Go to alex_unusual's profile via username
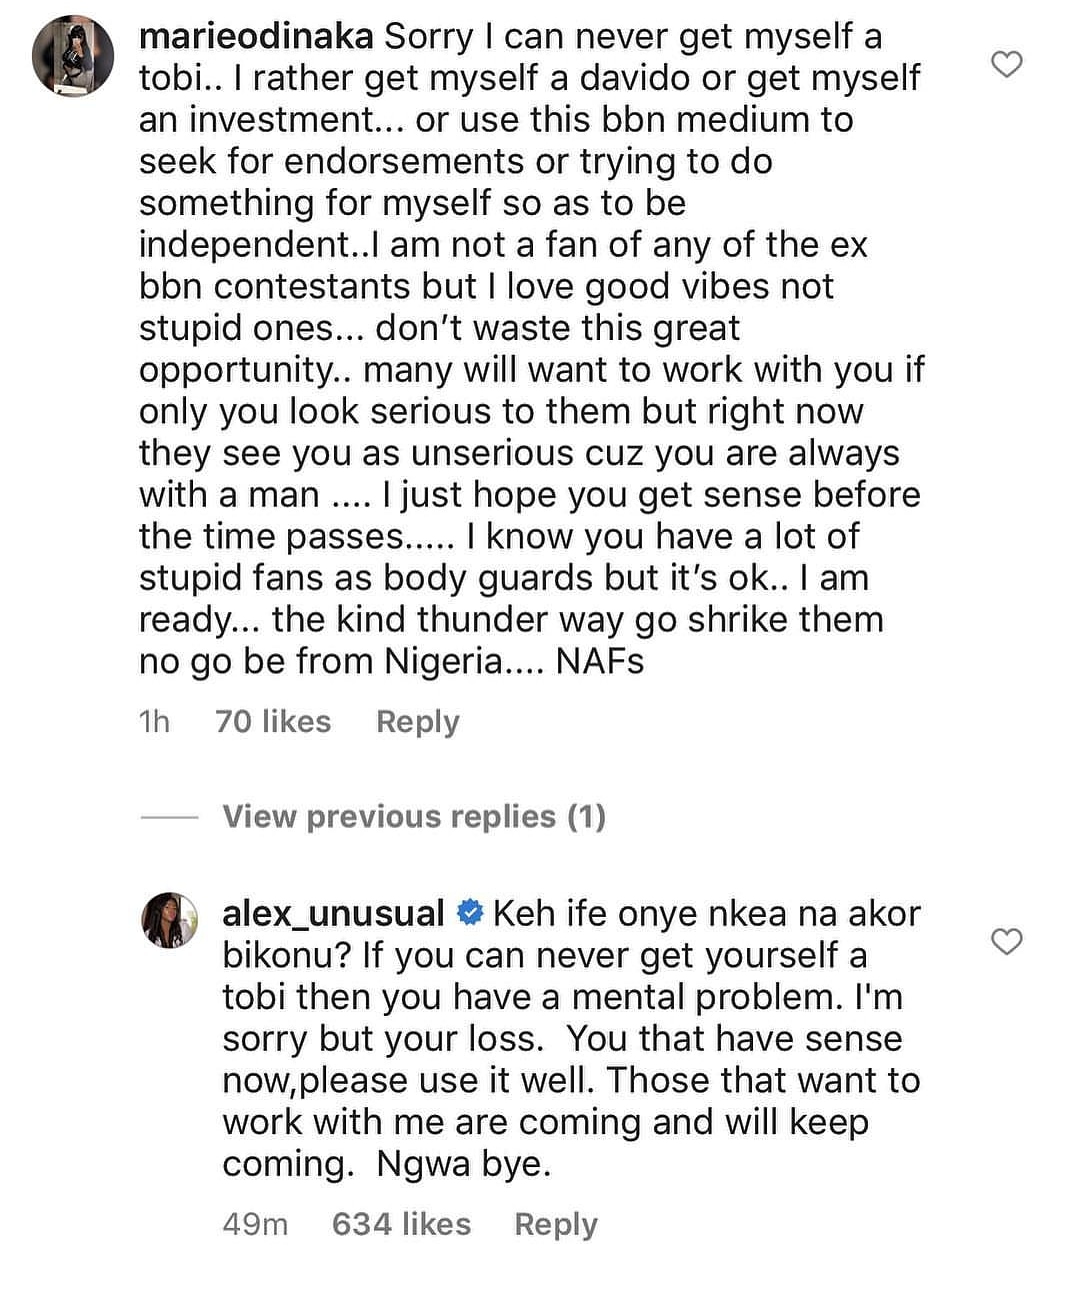 333,913
